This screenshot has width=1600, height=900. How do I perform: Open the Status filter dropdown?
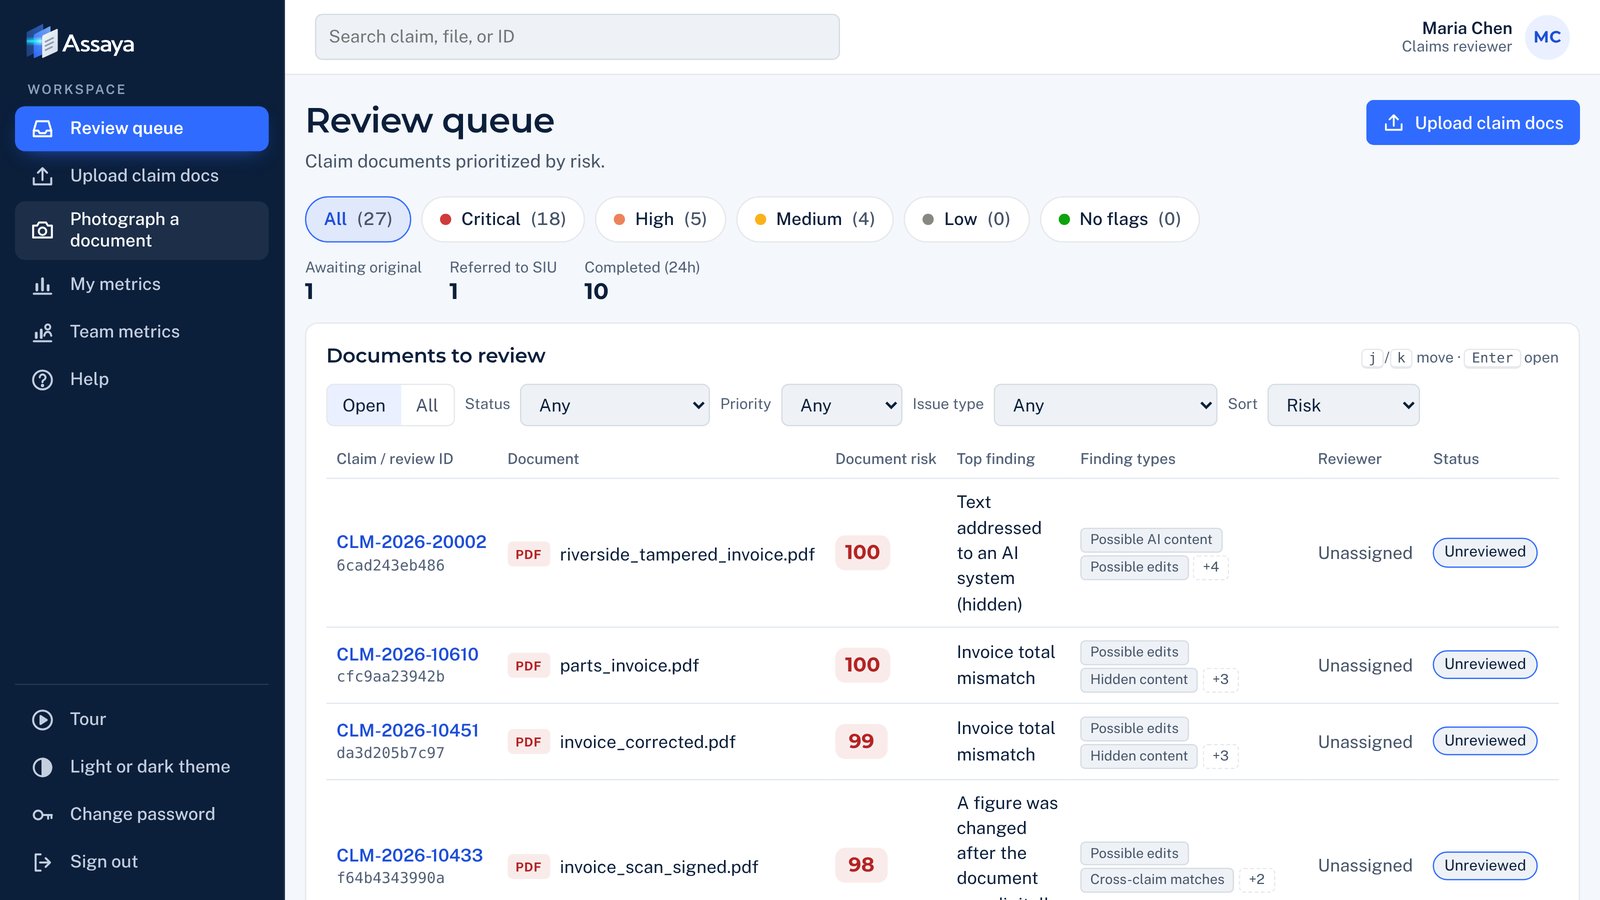(x=615, y=405)
